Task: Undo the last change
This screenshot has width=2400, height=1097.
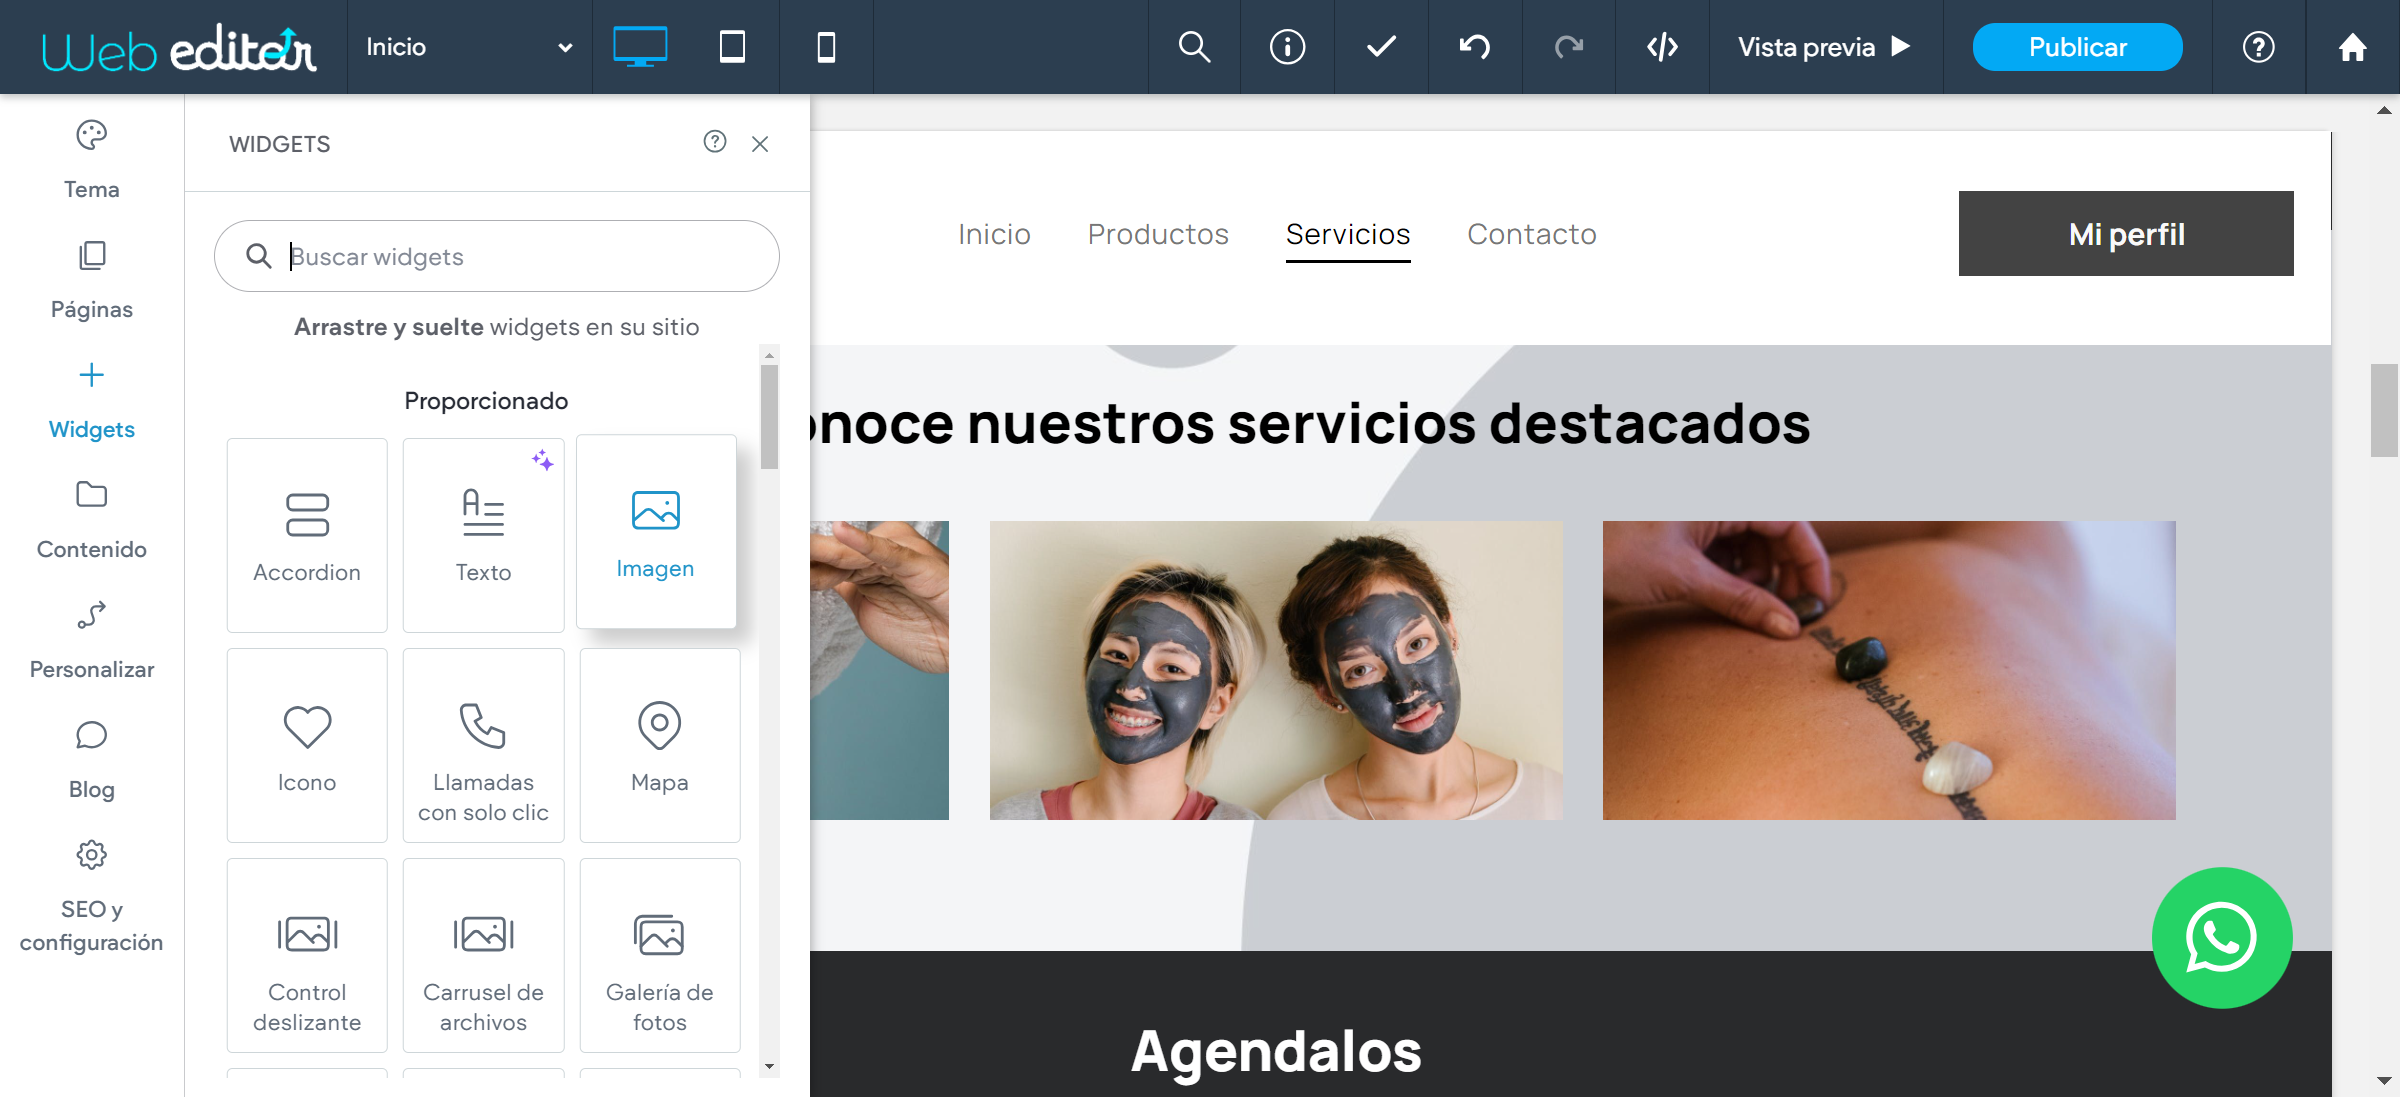Action: (1475, 47)
